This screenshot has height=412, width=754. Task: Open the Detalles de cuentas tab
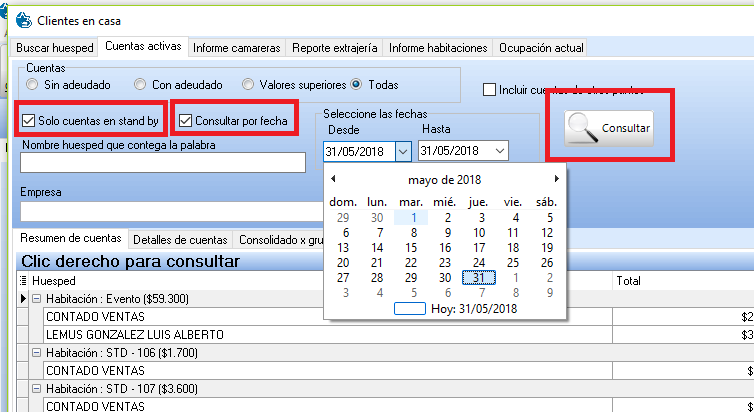tap(180, 239)
